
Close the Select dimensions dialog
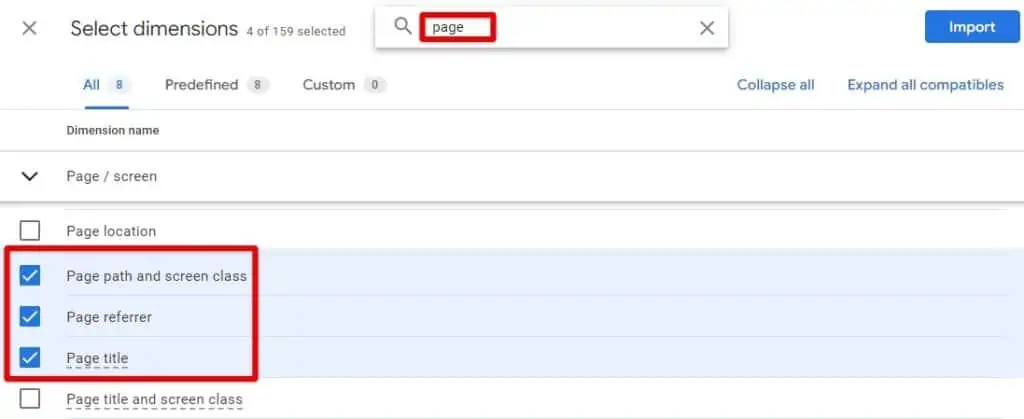[30, 28]
